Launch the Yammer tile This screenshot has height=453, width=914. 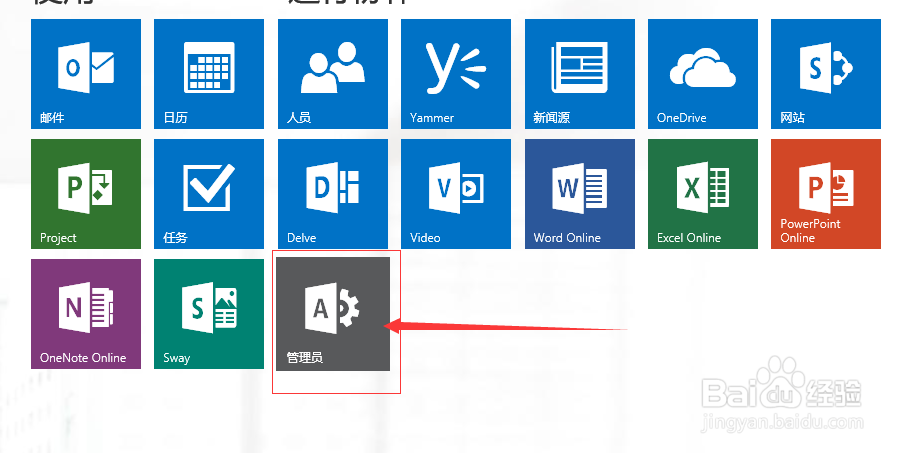(x=456, y=73)
